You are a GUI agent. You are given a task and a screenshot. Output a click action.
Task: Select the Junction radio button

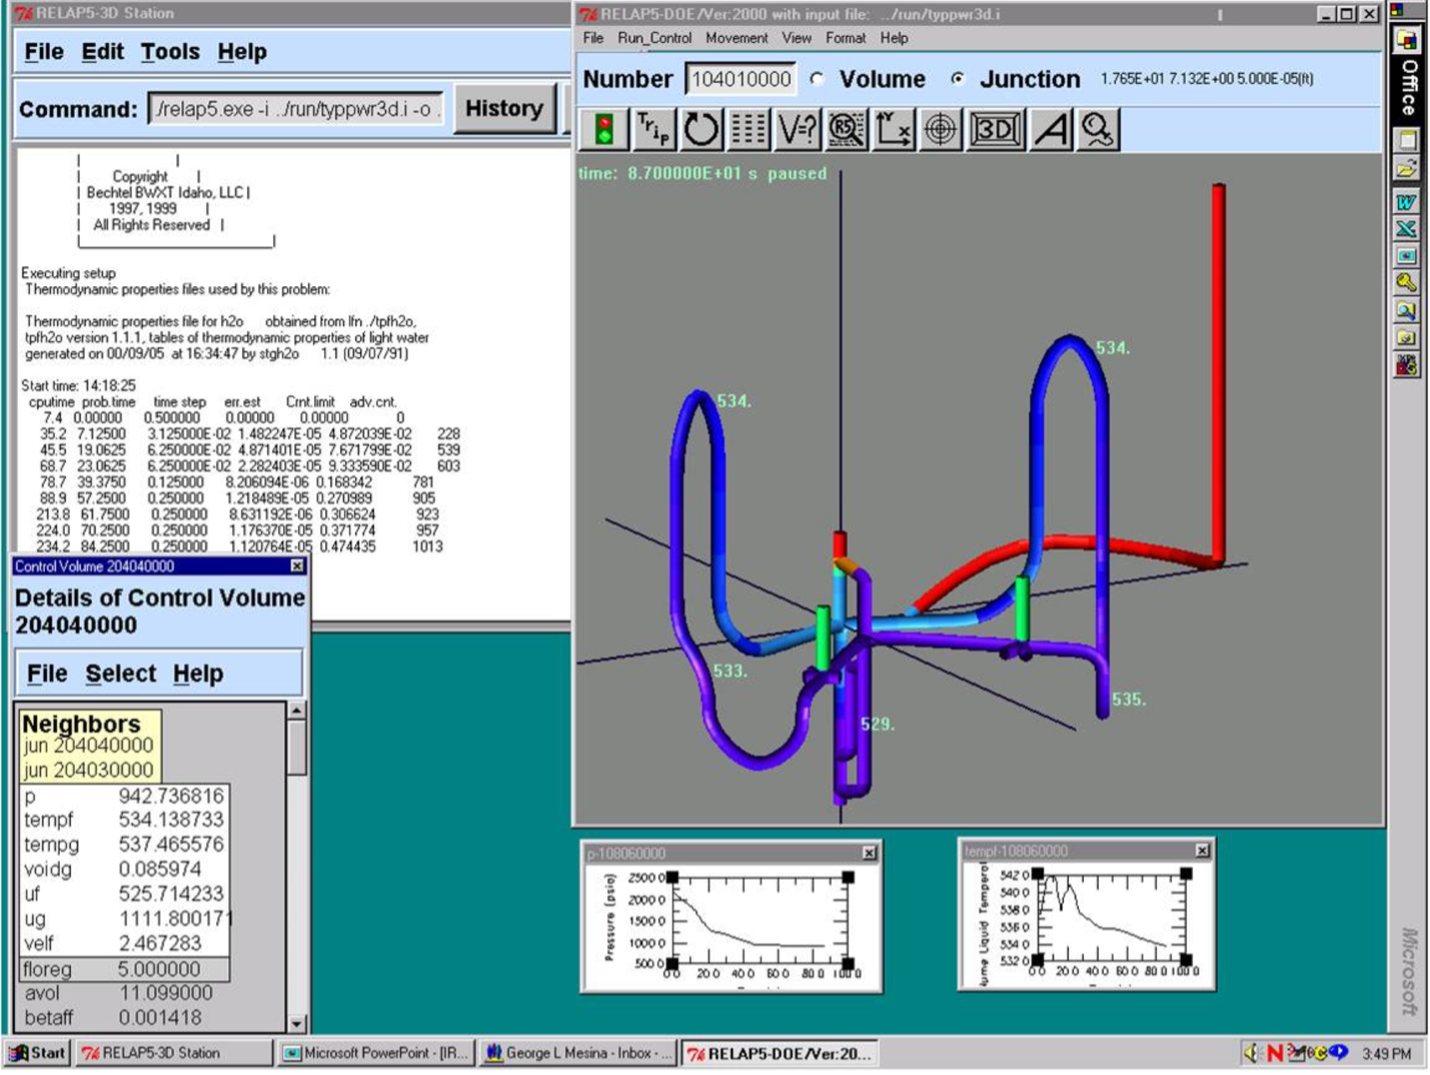click(x=959, y=79)
